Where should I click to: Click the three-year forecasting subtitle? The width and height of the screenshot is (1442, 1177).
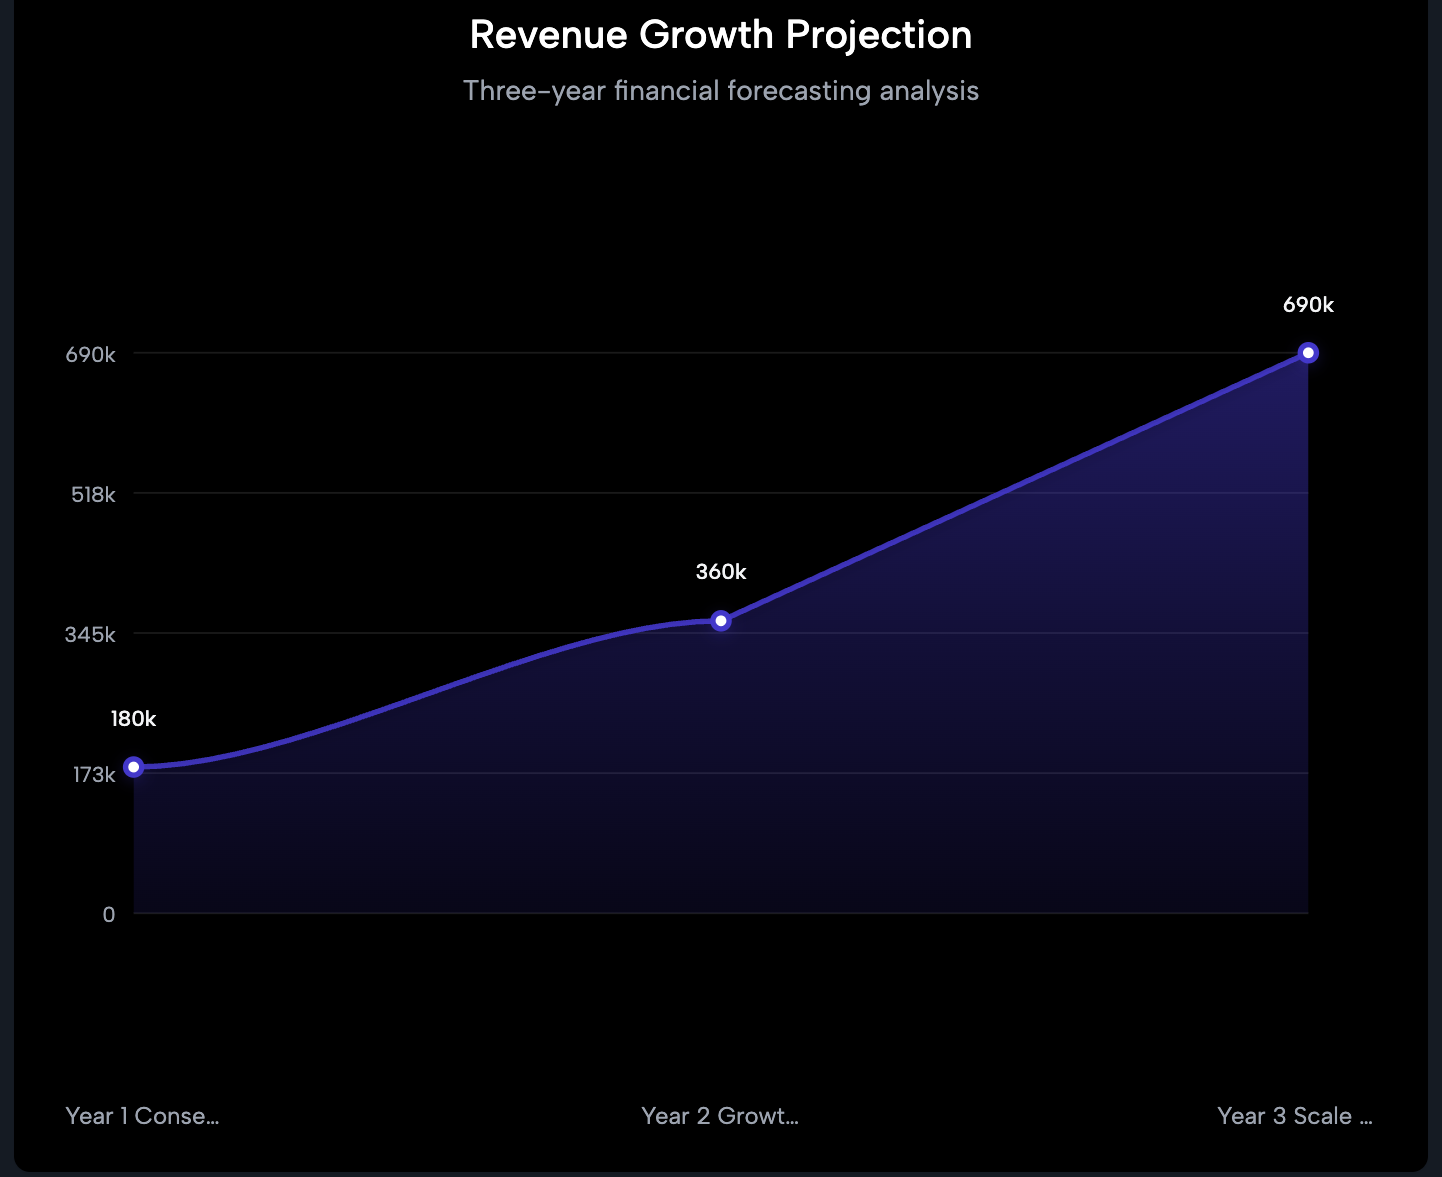[720, 90]
